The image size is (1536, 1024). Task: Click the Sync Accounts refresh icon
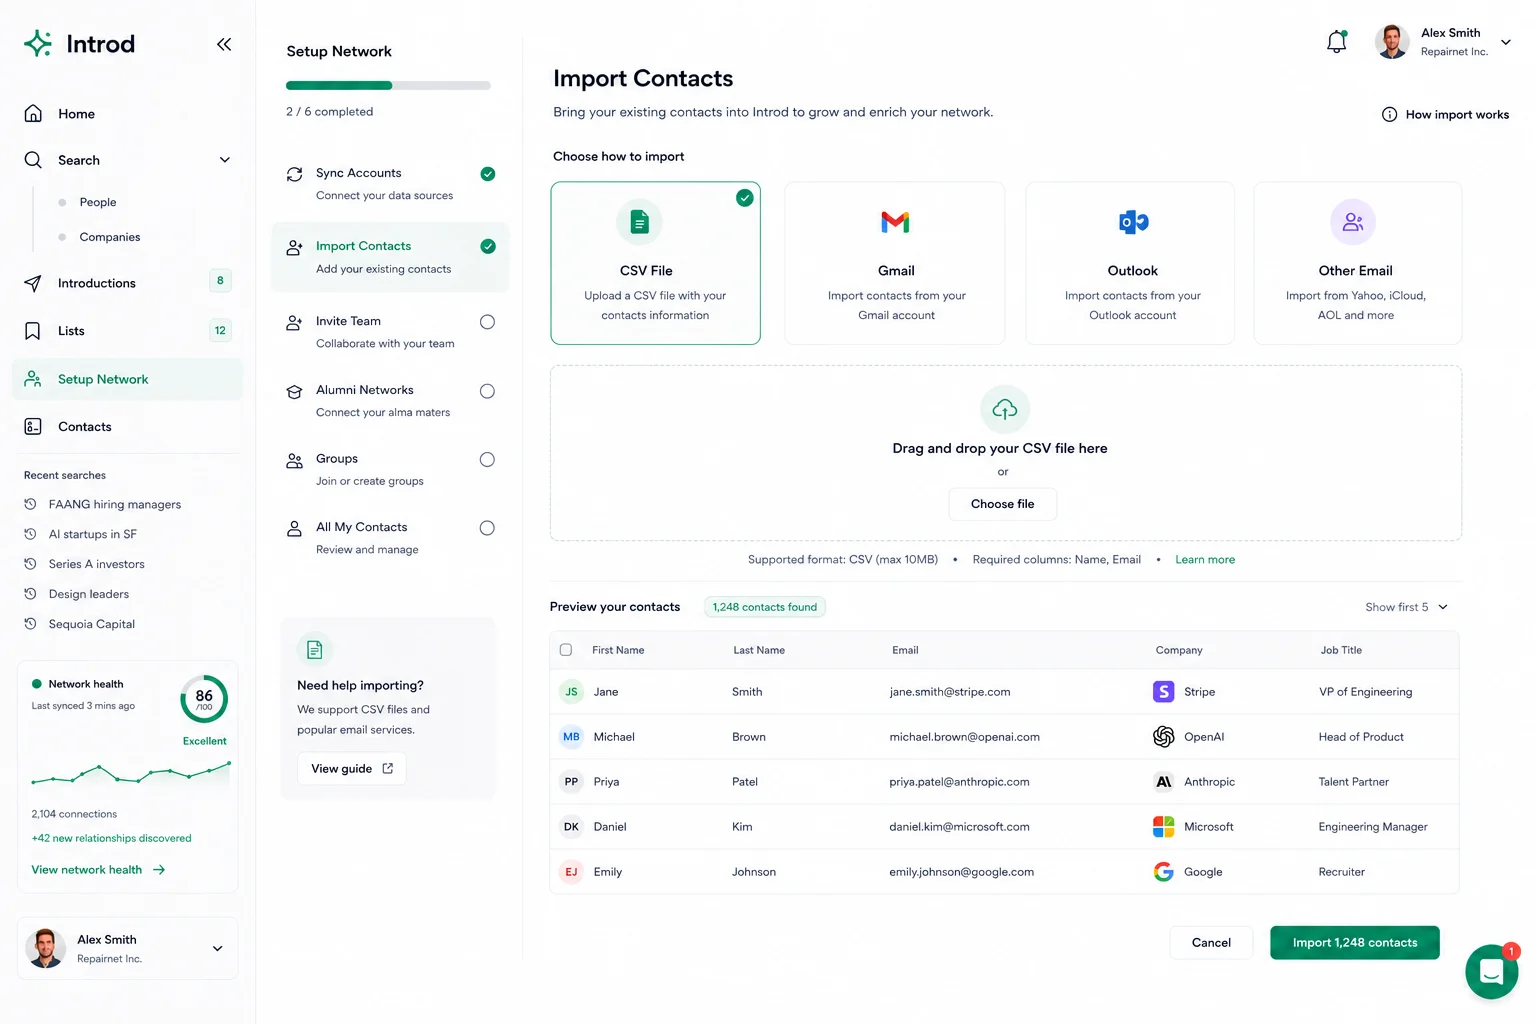coord(294,174)
